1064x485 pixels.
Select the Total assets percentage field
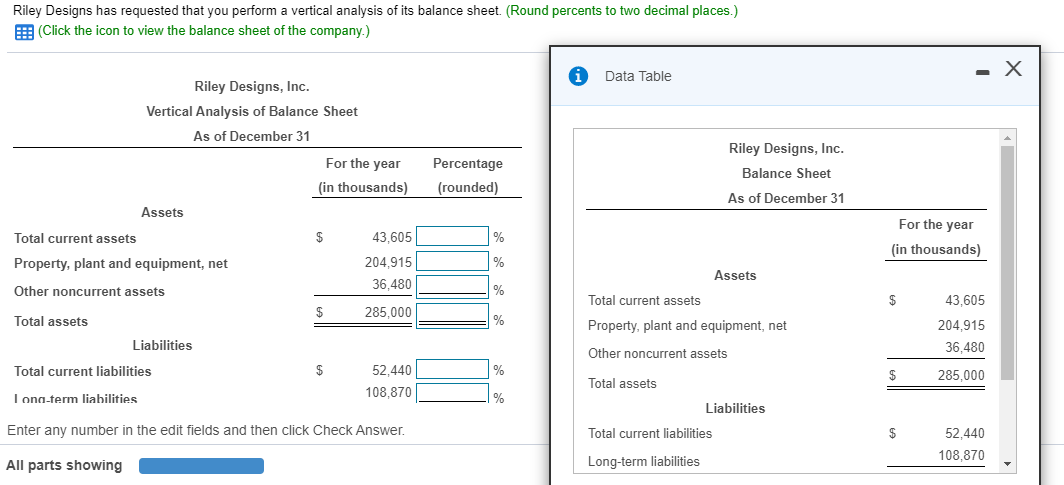[453, 315]
